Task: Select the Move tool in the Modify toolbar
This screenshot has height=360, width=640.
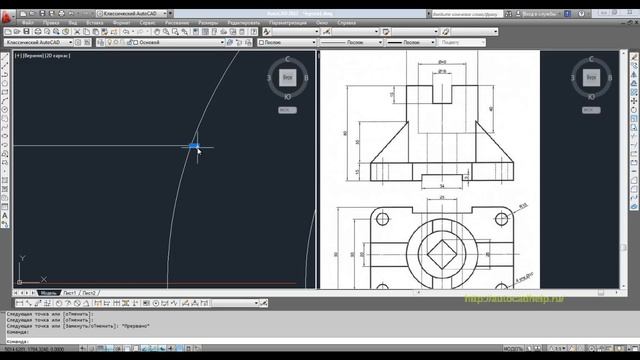Action: [634, 101]
